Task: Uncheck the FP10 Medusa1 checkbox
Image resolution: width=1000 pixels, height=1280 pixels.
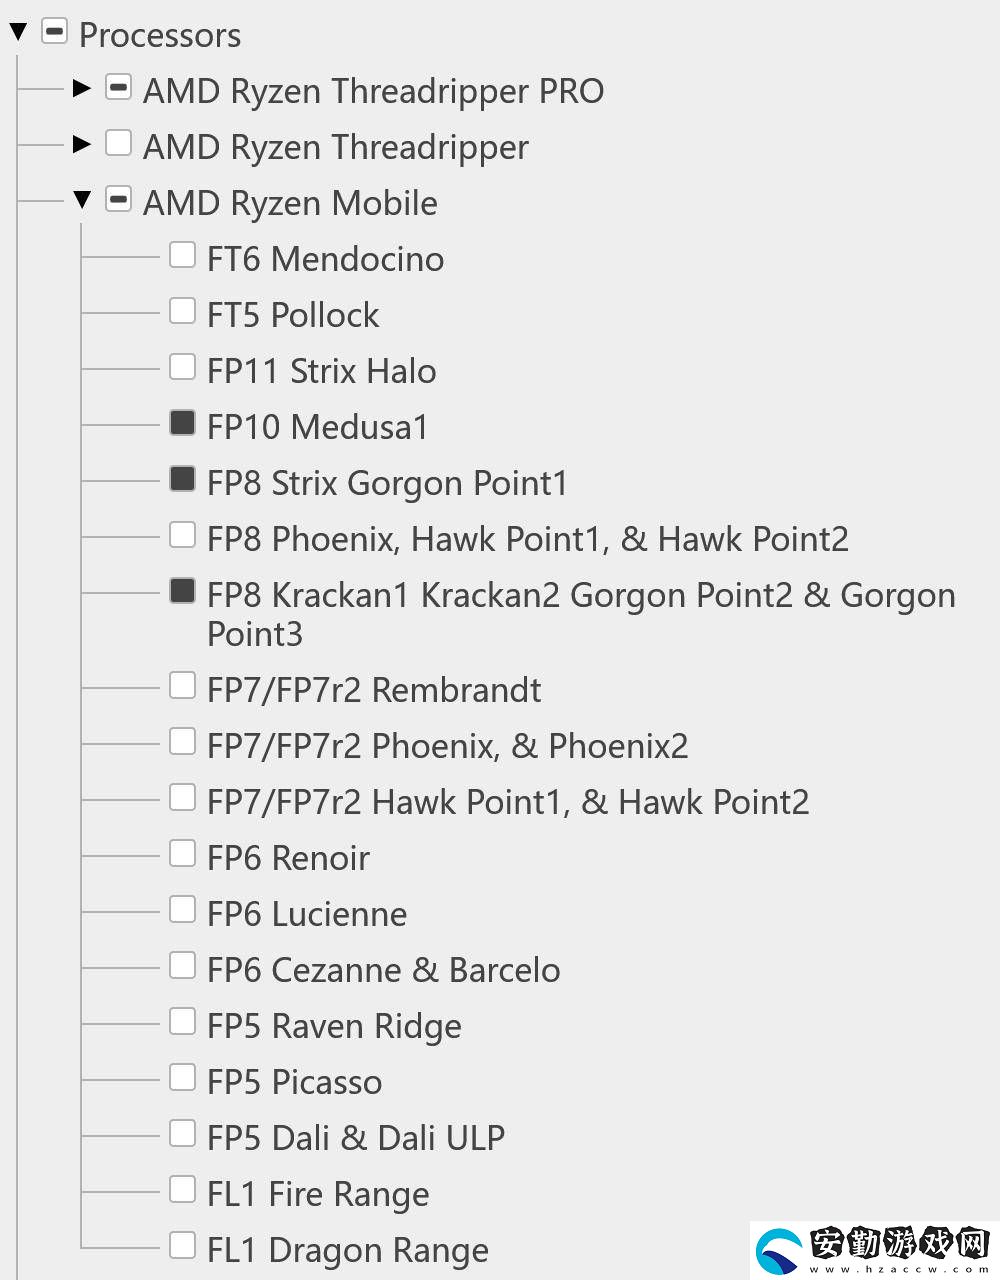Action: coord(182,423)
